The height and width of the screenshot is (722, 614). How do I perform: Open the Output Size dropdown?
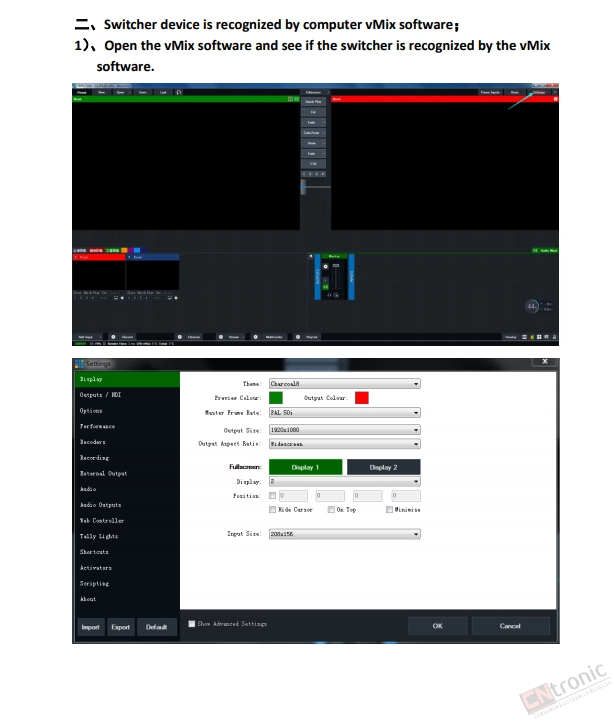[345, 430]
